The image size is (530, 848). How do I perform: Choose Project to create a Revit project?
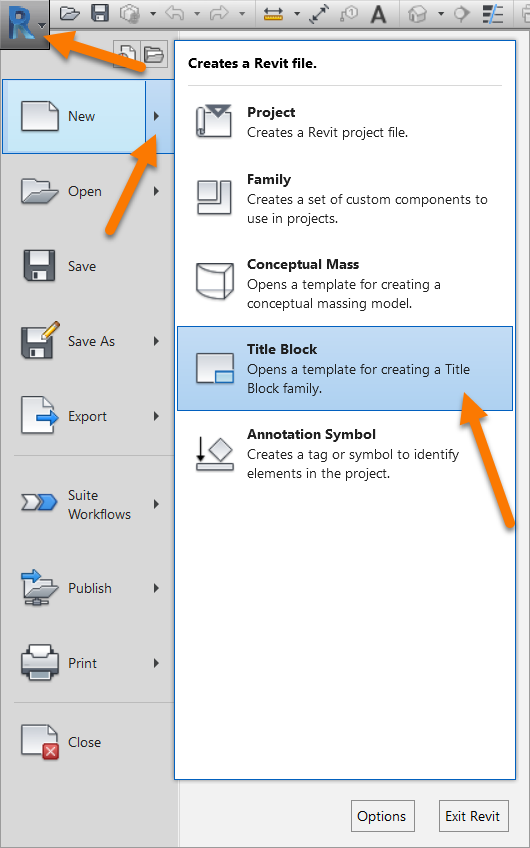[x=345, y=122]
